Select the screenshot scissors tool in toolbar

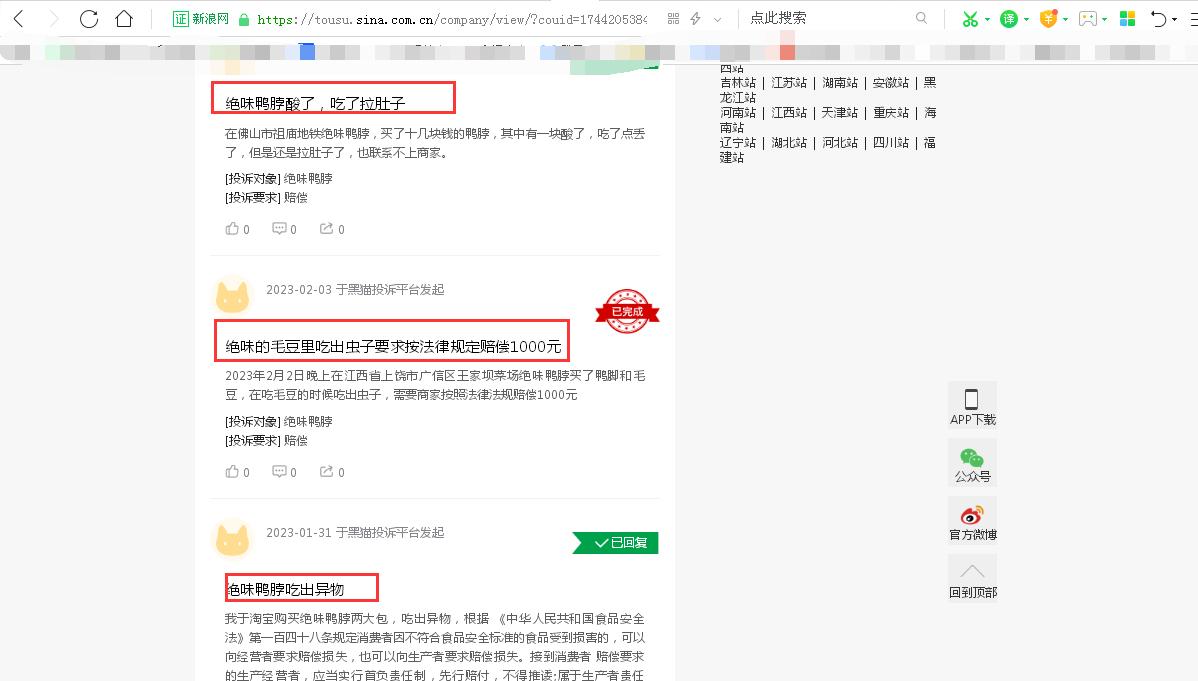tap(970, 18)
